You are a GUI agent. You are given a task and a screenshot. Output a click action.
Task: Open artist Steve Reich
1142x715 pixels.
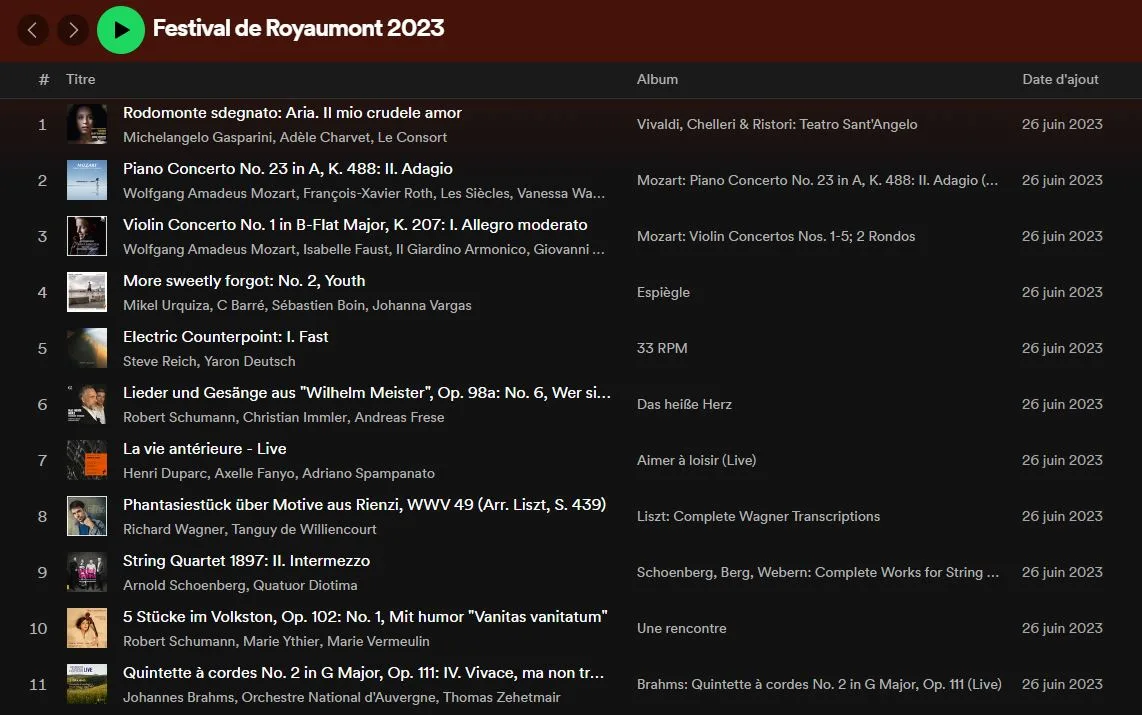(x=159, y=361)
